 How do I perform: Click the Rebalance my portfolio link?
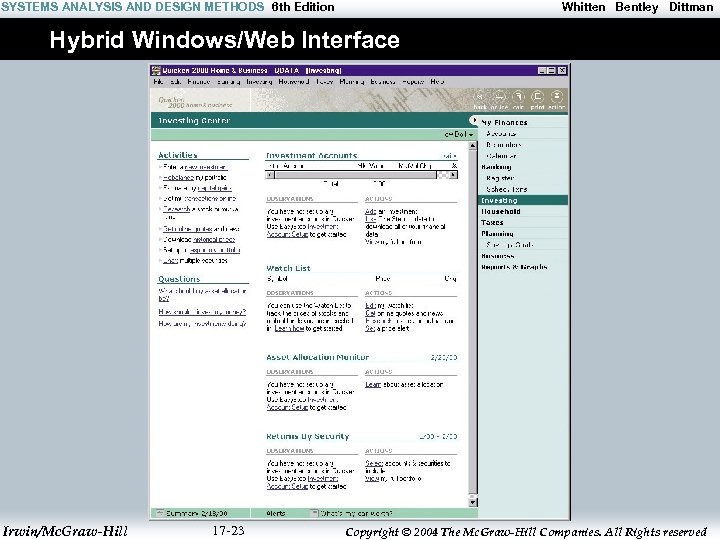(195, 178)
